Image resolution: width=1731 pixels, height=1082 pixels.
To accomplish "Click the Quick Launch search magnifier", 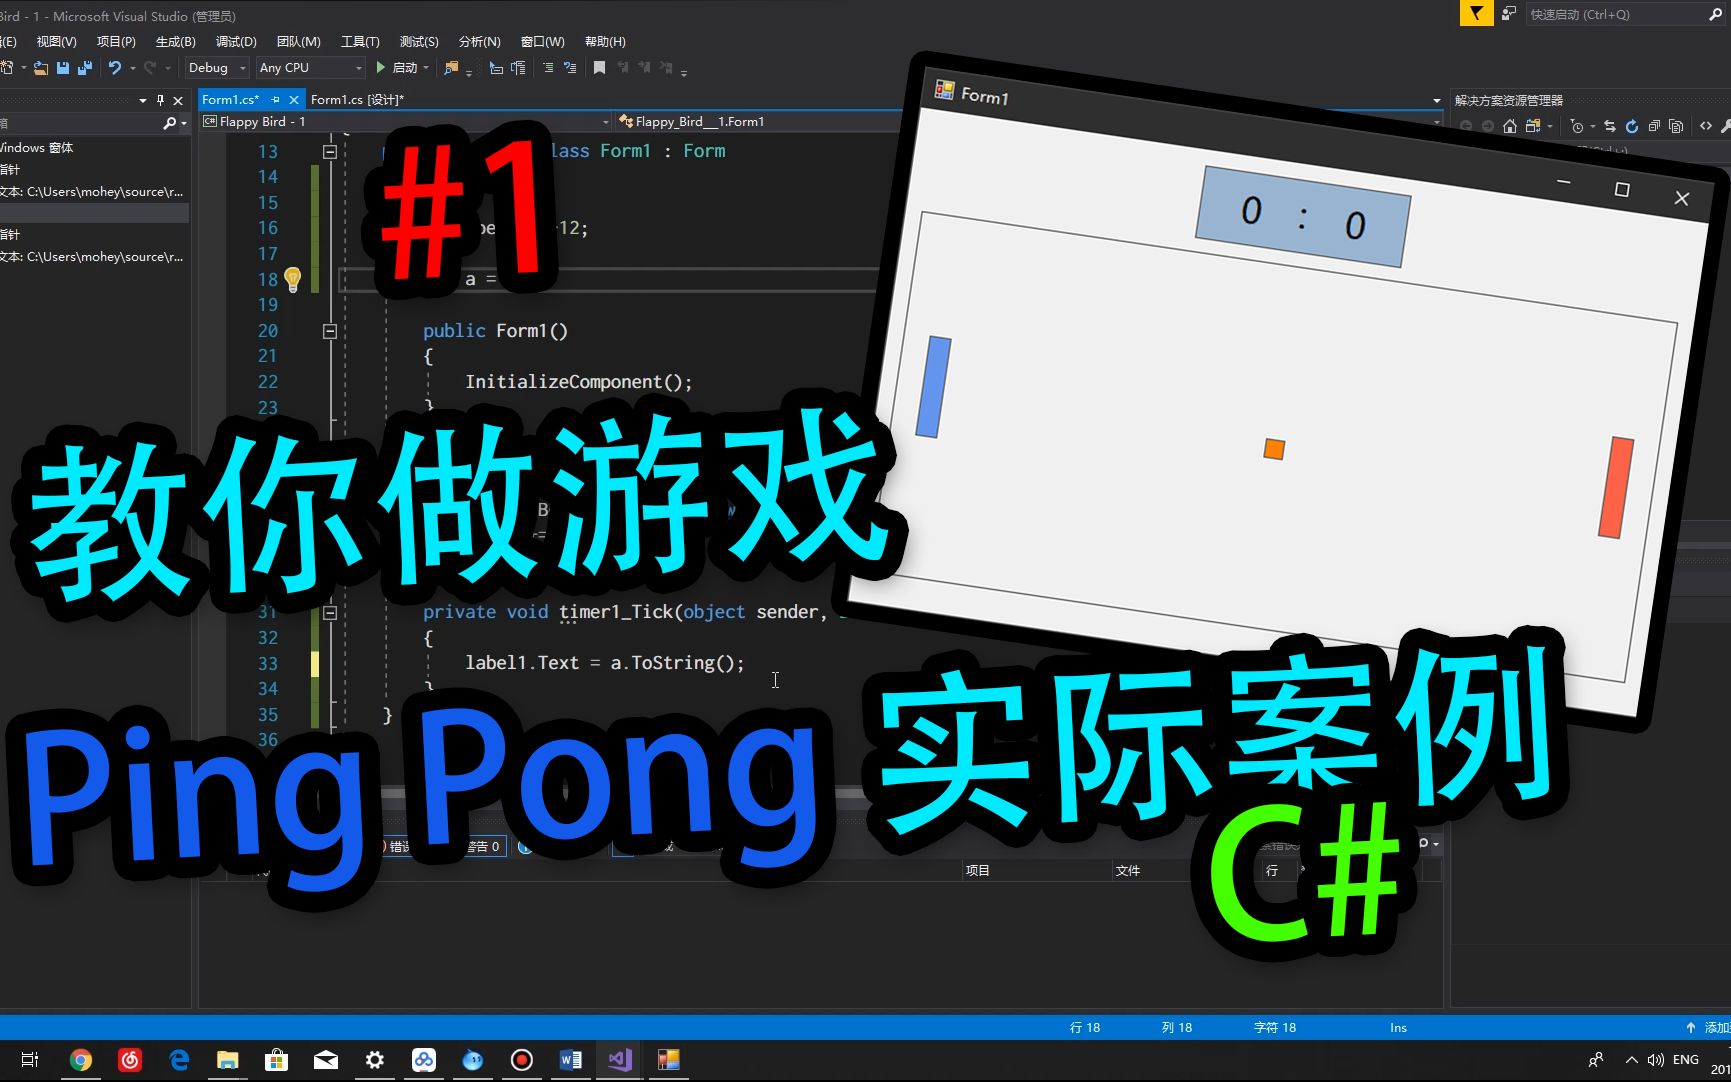I will click(x=1715, y=14).
